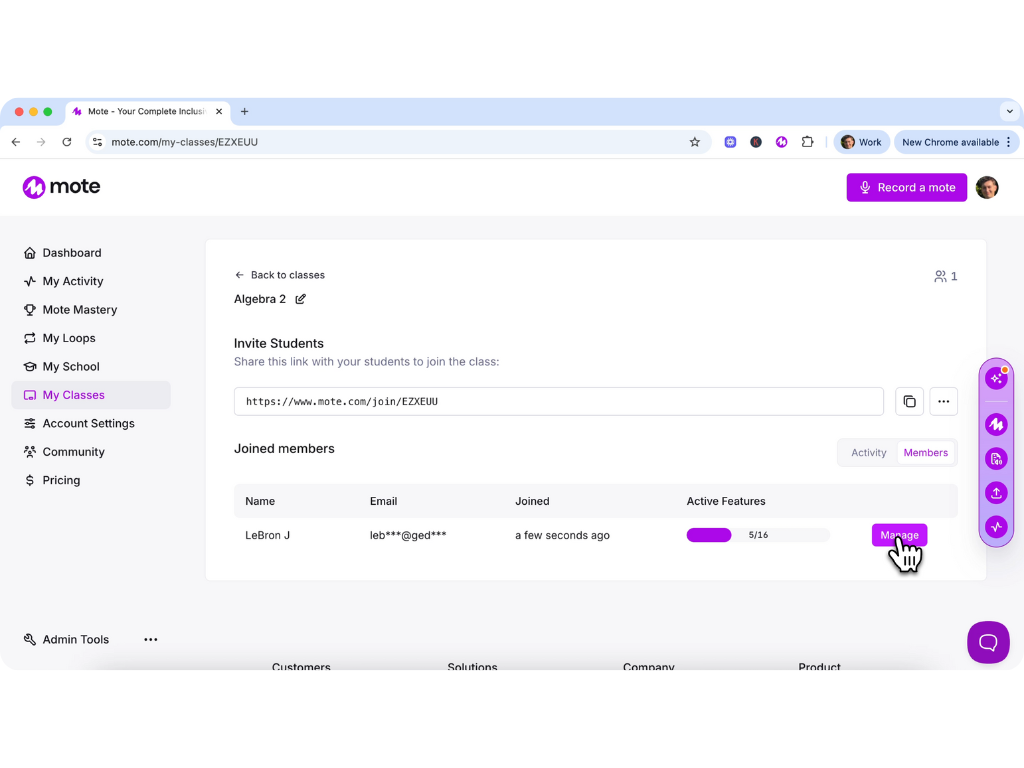The height and width of the screenshot is (768, 1024).
Task: Edit the Algebra 2 class name
Action: pyautogui.click(x=300, y=299)
